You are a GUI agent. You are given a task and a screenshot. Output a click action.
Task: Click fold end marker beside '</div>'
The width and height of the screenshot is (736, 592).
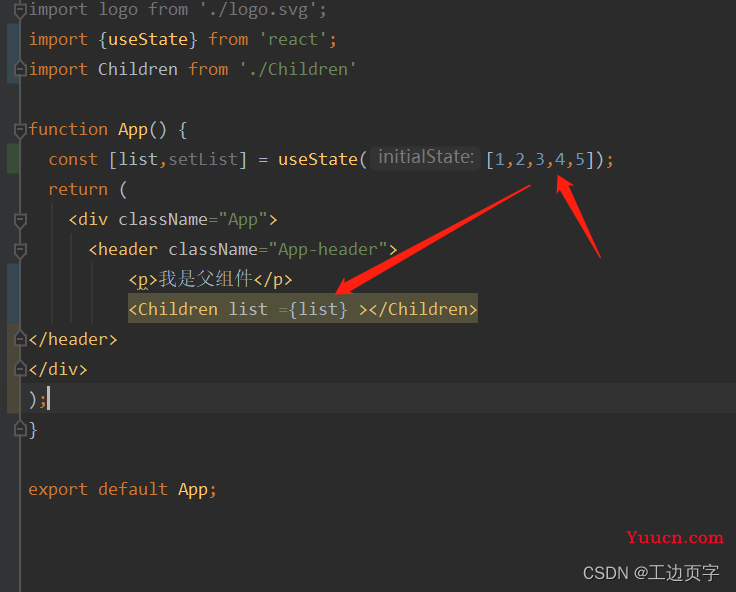pos(20,369)
